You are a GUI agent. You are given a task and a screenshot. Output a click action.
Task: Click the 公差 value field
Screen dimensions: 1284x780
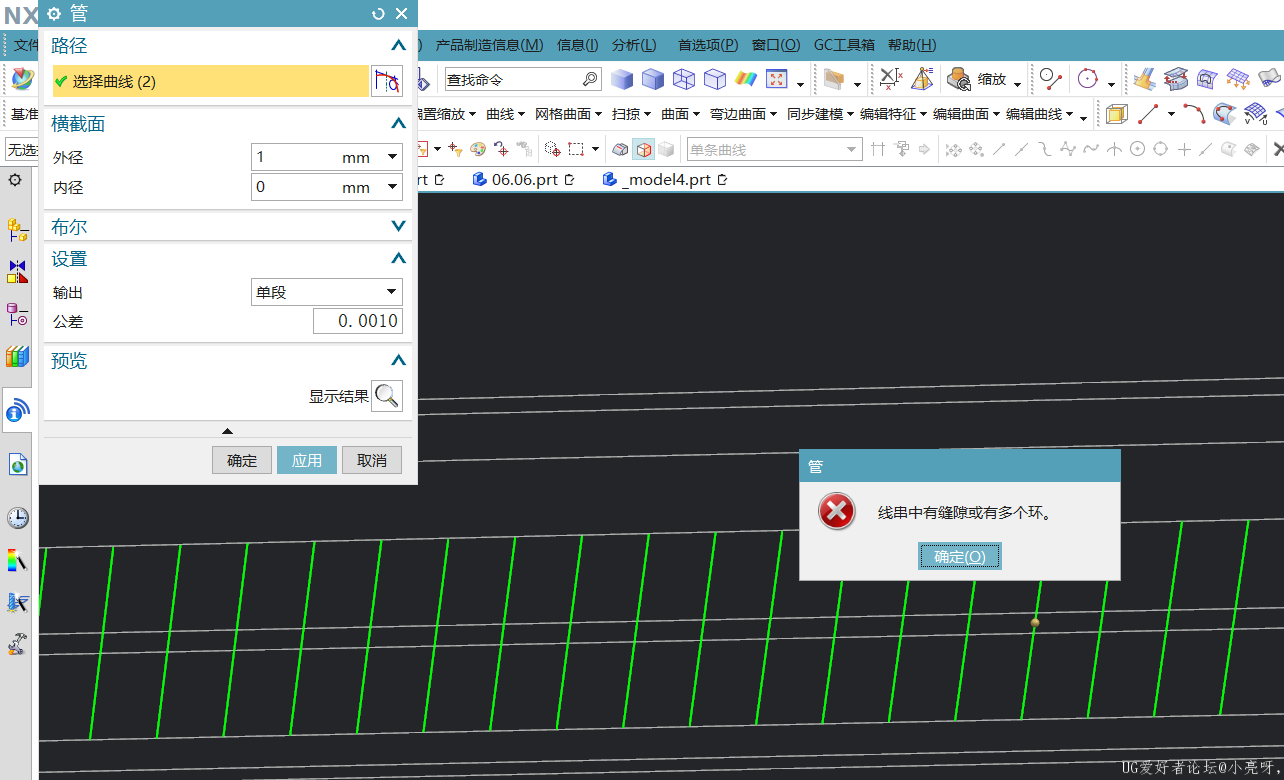[x=358, y=321]
